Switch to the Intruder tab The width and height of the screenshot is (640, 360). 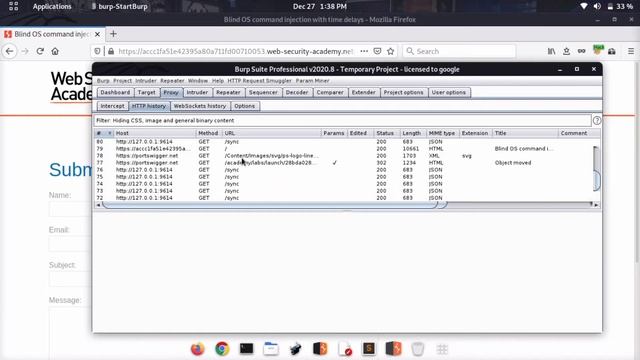click(197, 93)
